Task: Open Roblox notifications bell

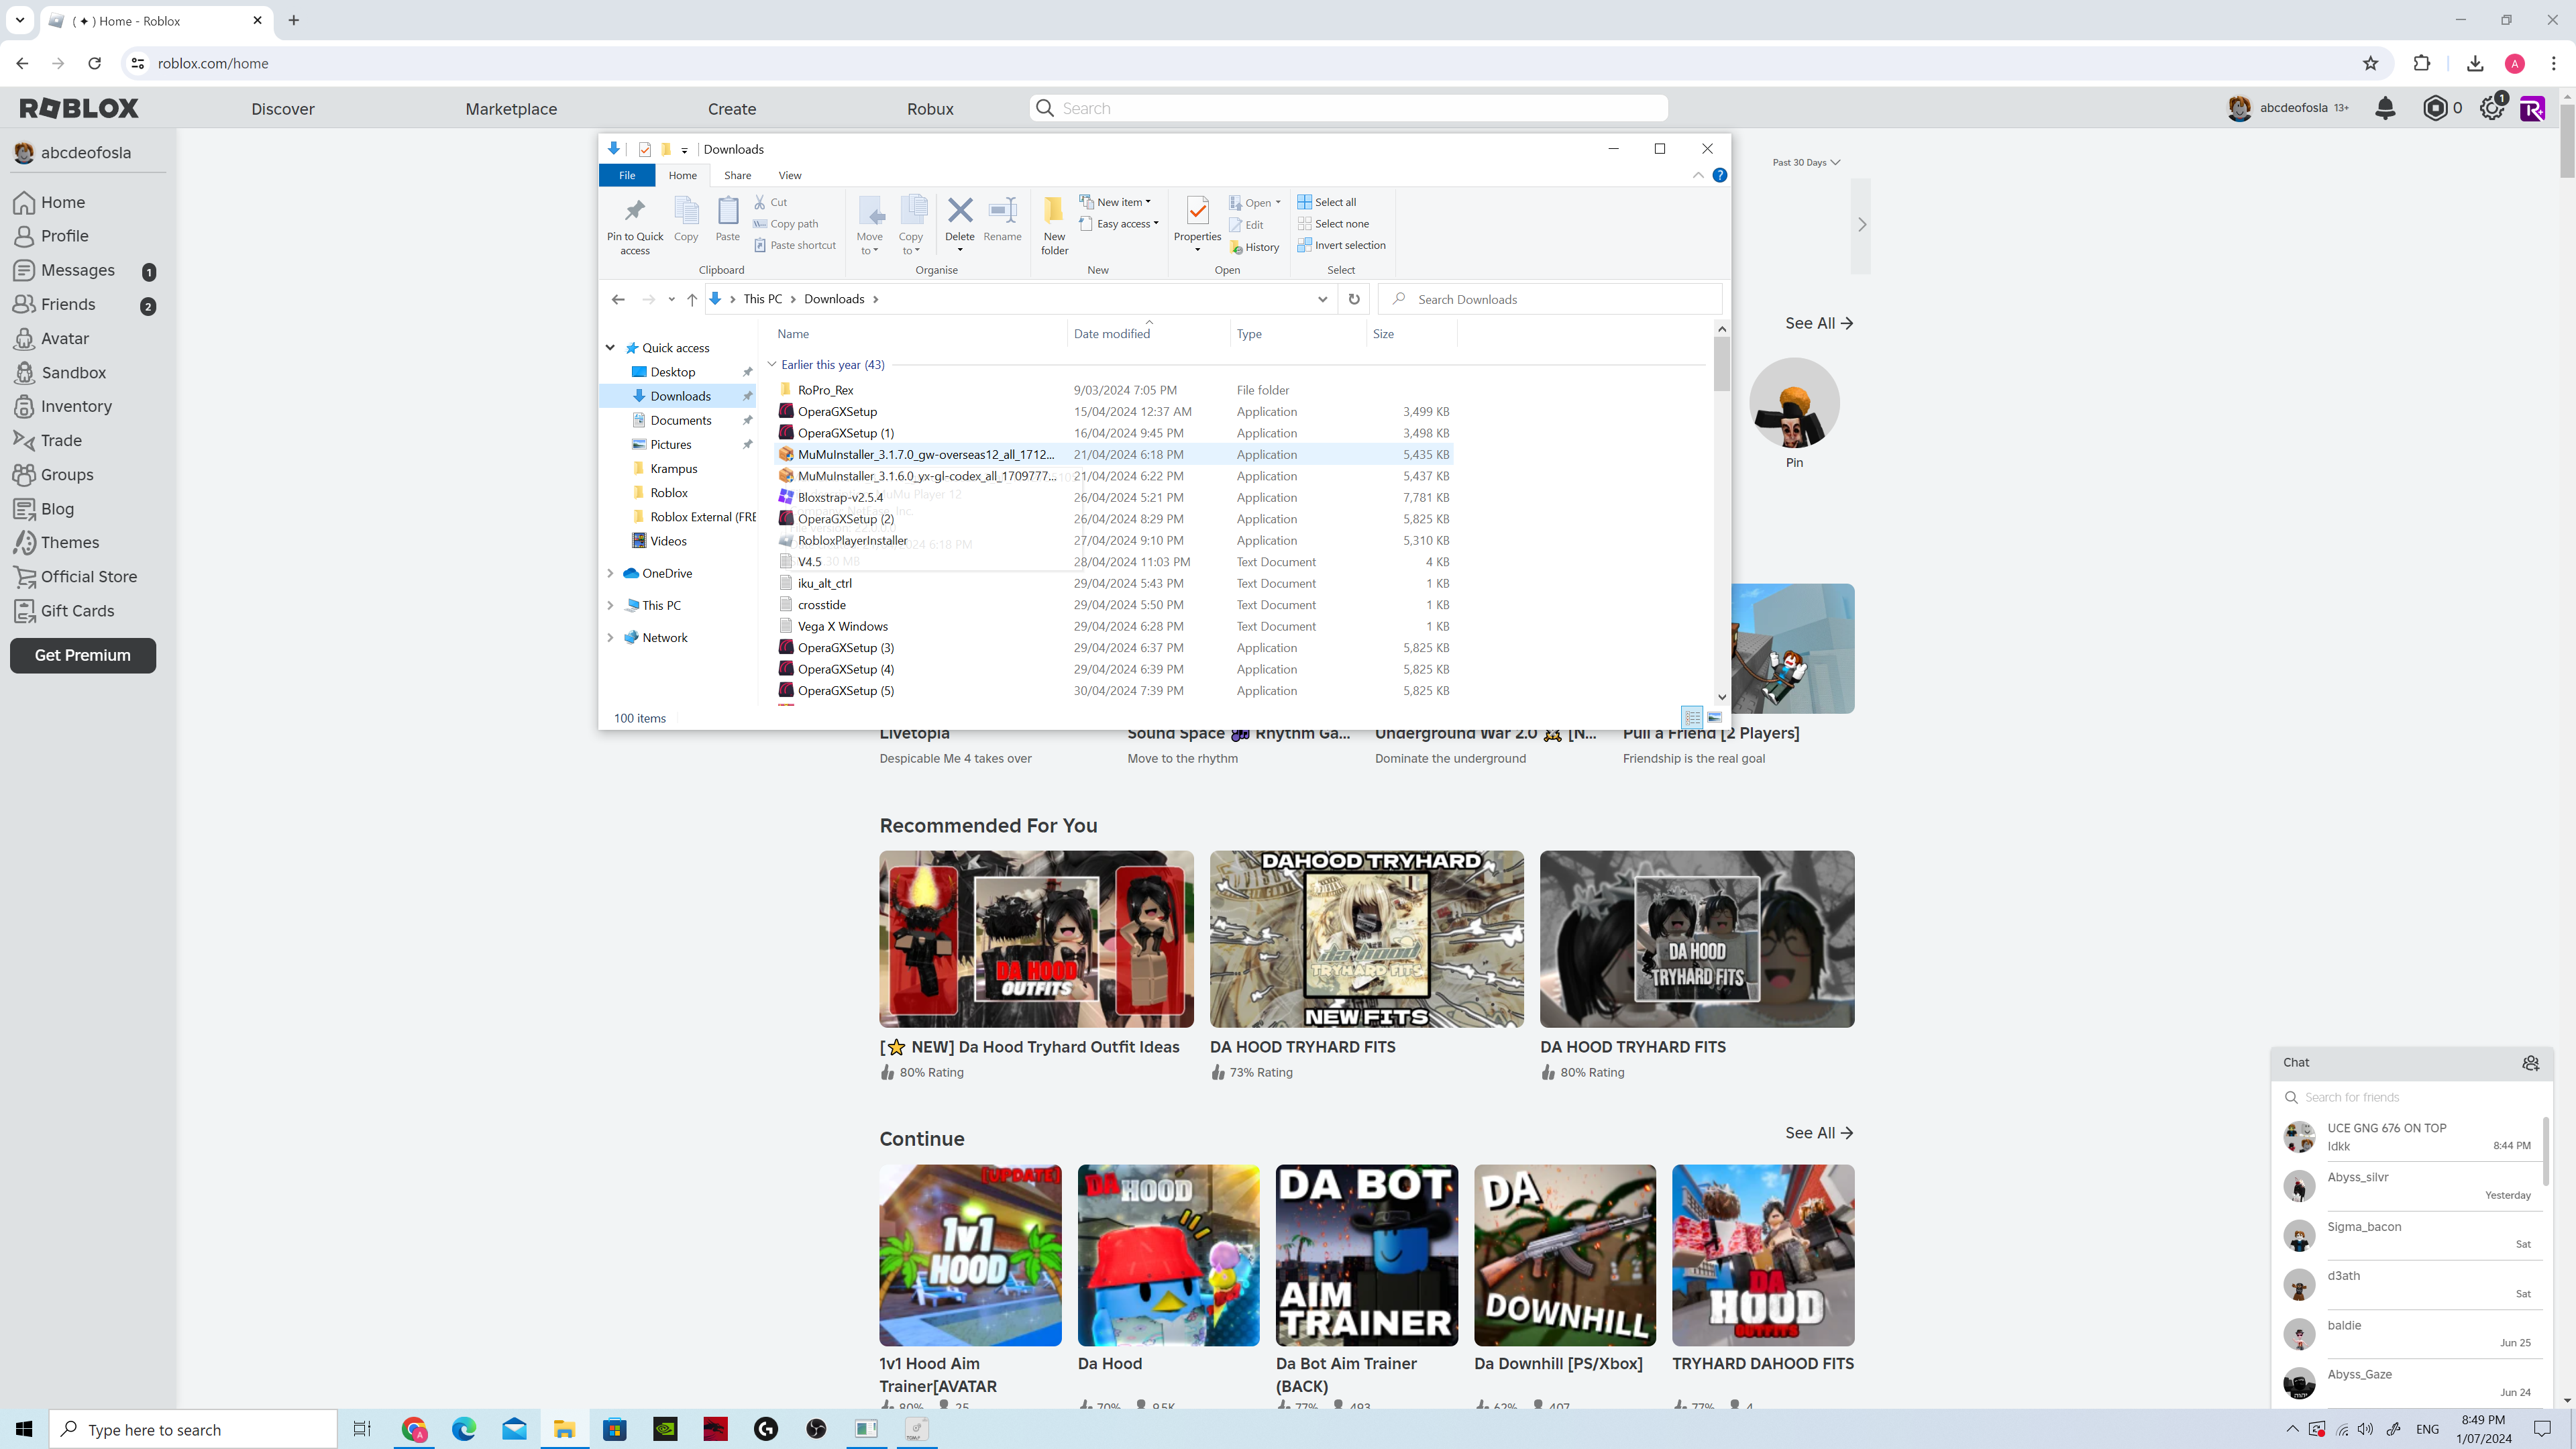Action: (x=2385, y=108)
